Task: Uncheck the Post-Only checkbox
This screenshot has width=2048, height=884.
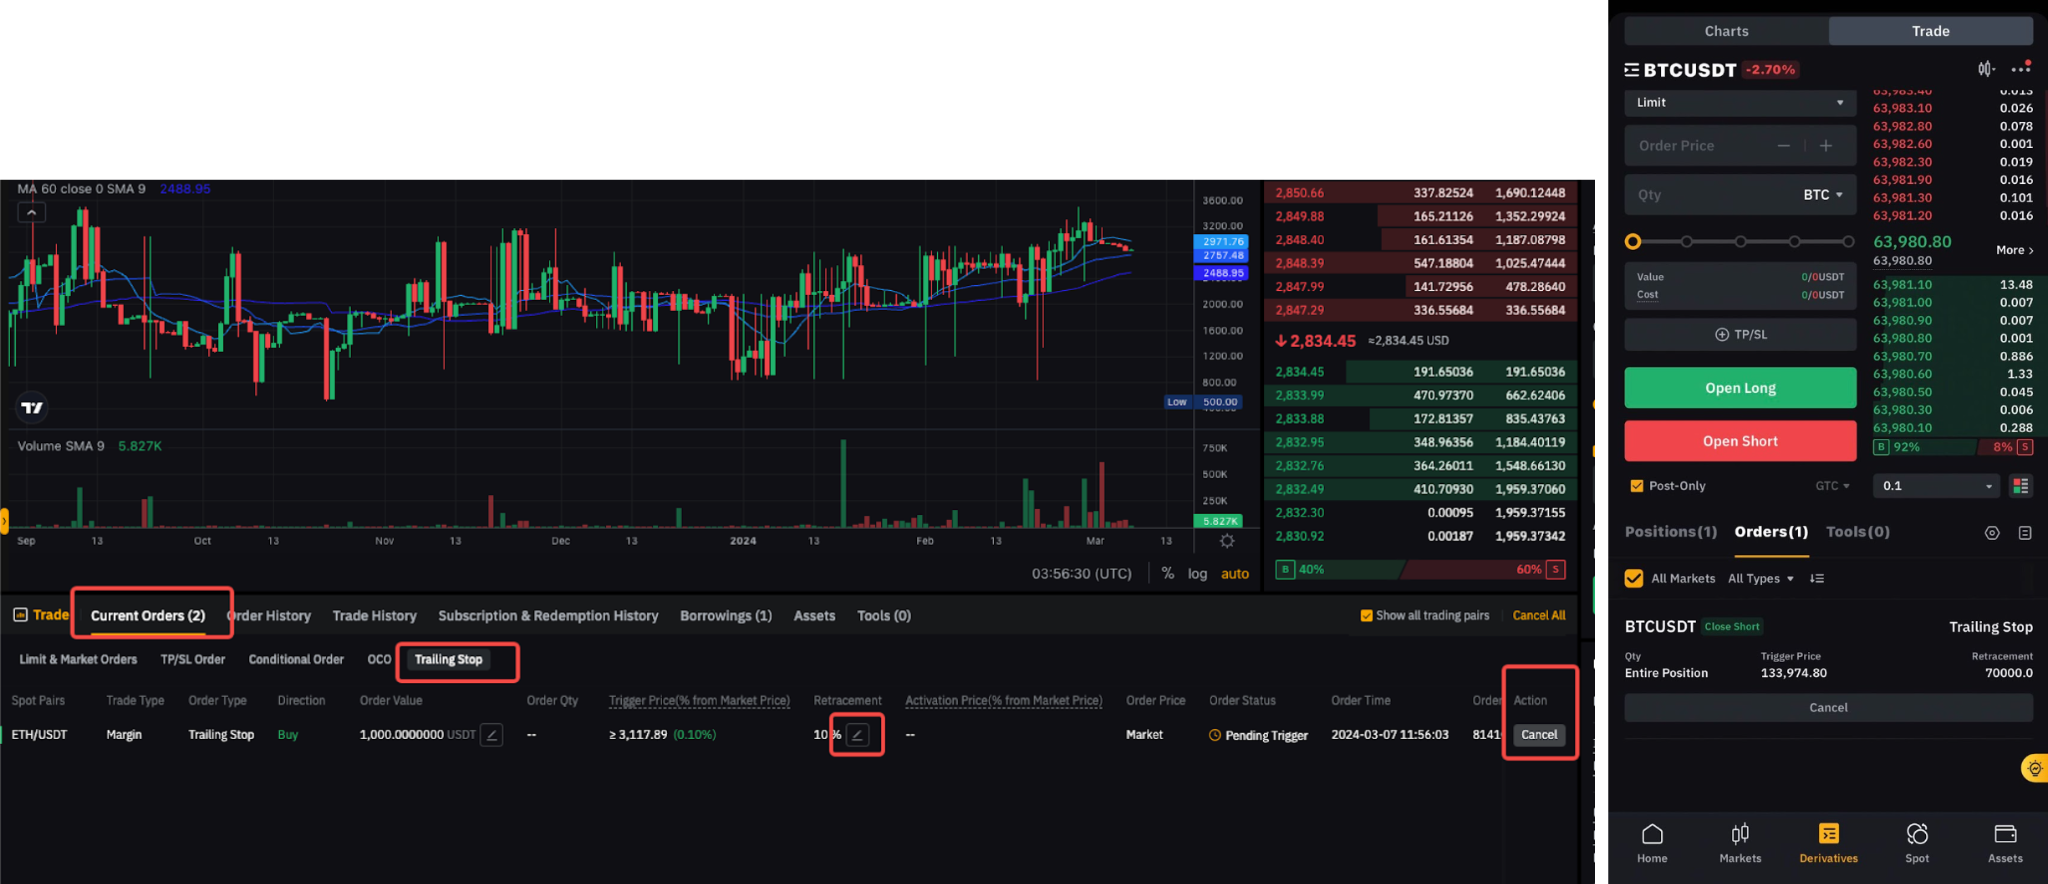Action: [x=1636, y=486]
